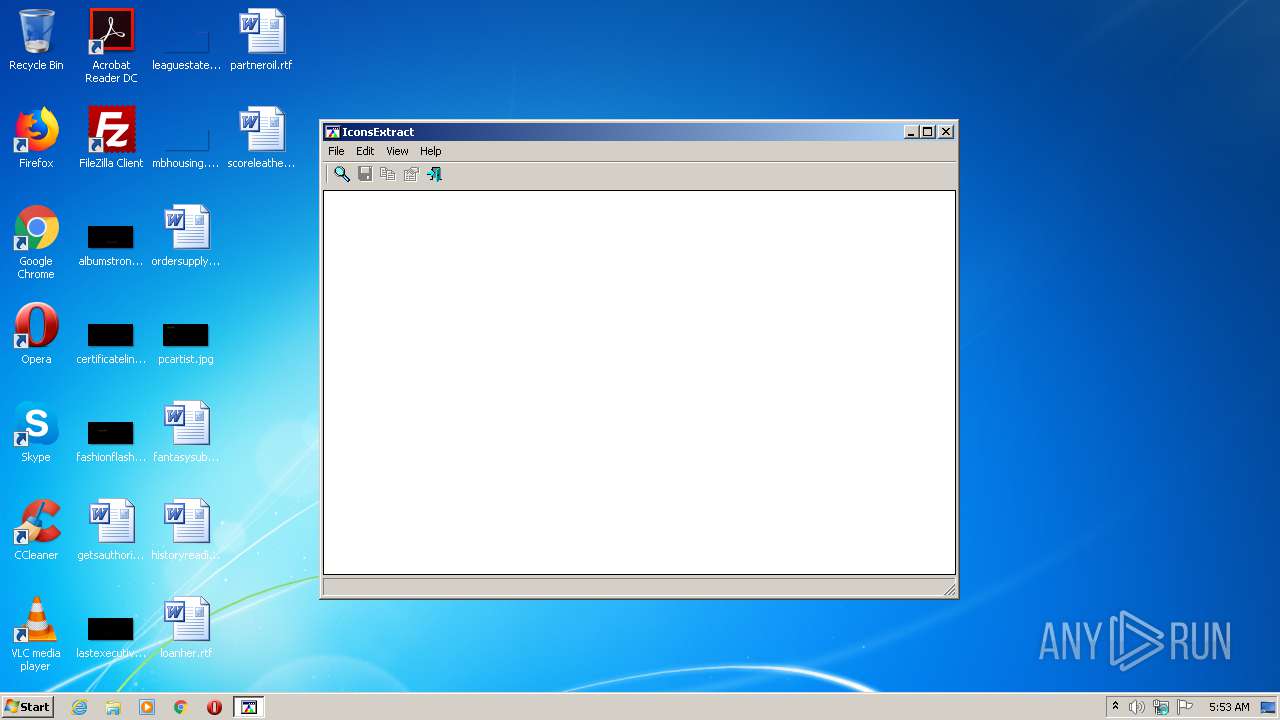
Task: Select the CCleaner desktop shortcut
Action: [36, 530]
